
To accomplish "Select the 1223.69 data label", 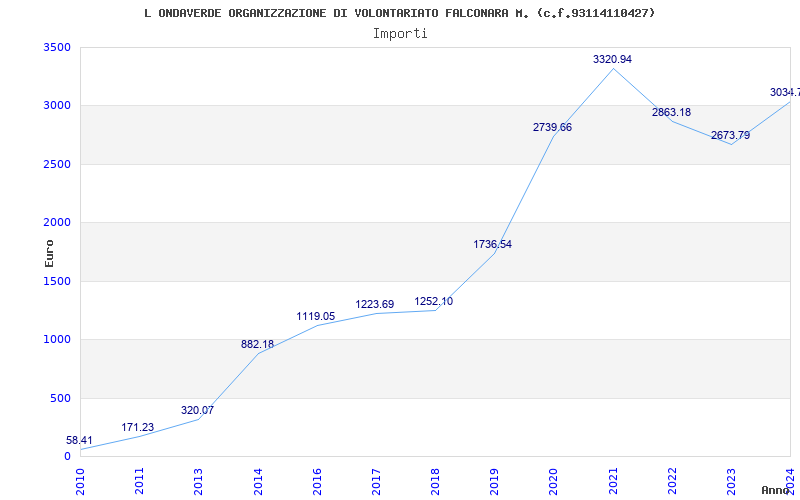I will [375, 305].
